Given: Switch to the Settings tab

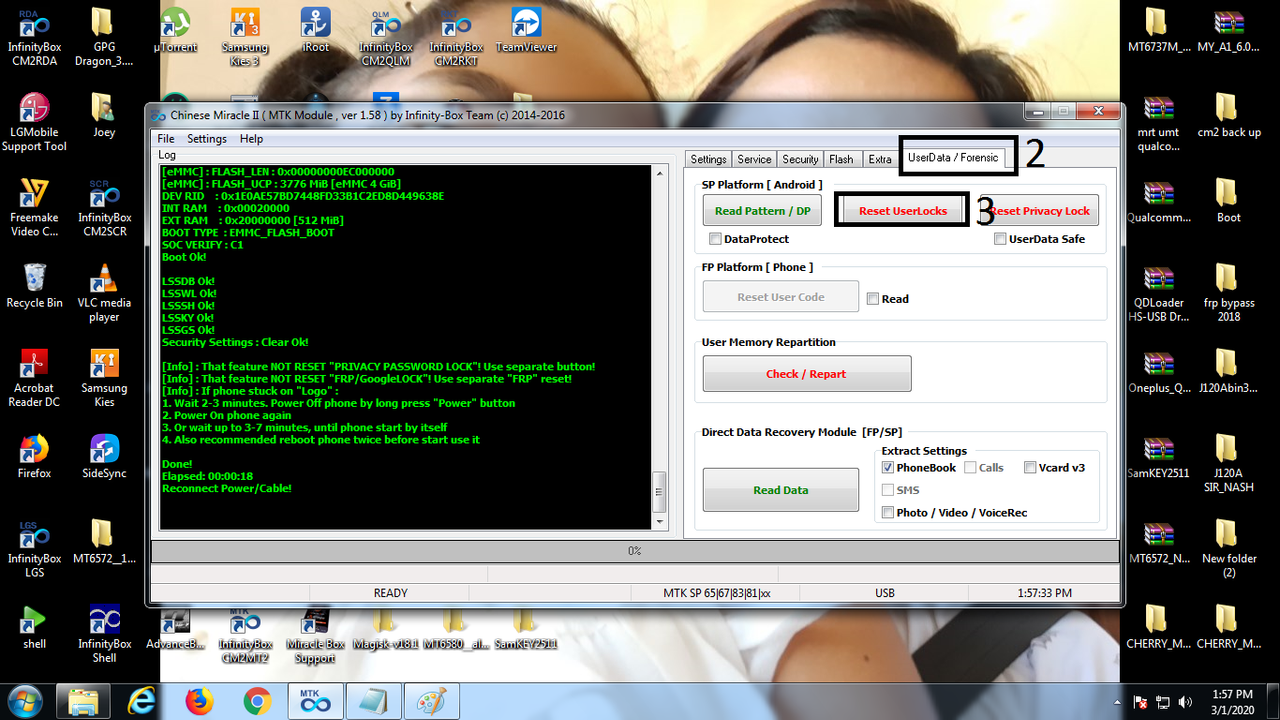Looking at the screenshot, I should [x=708, y=159].
